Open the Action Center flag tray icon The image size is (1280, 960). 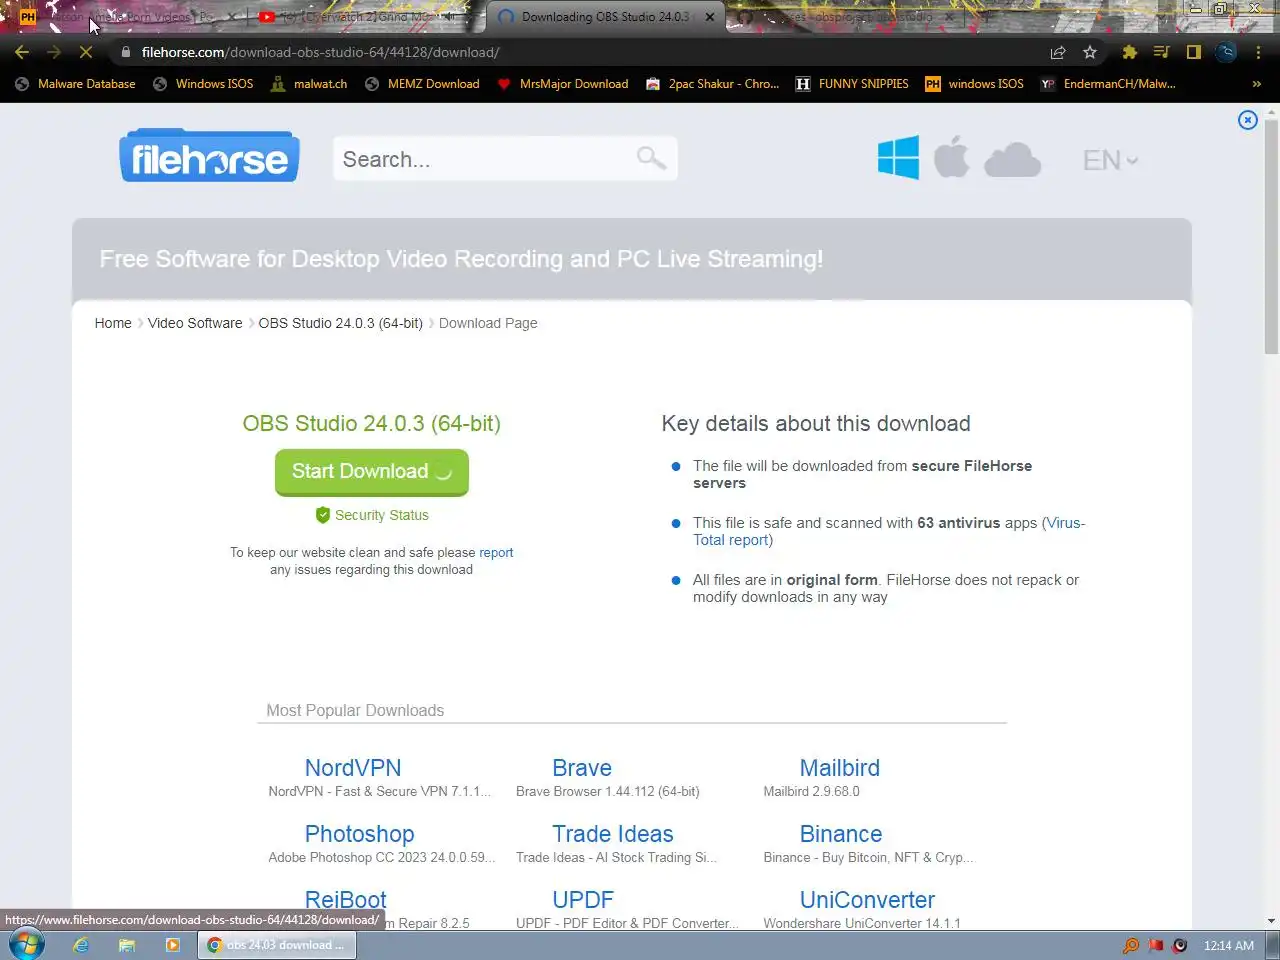coord(1156,945)
